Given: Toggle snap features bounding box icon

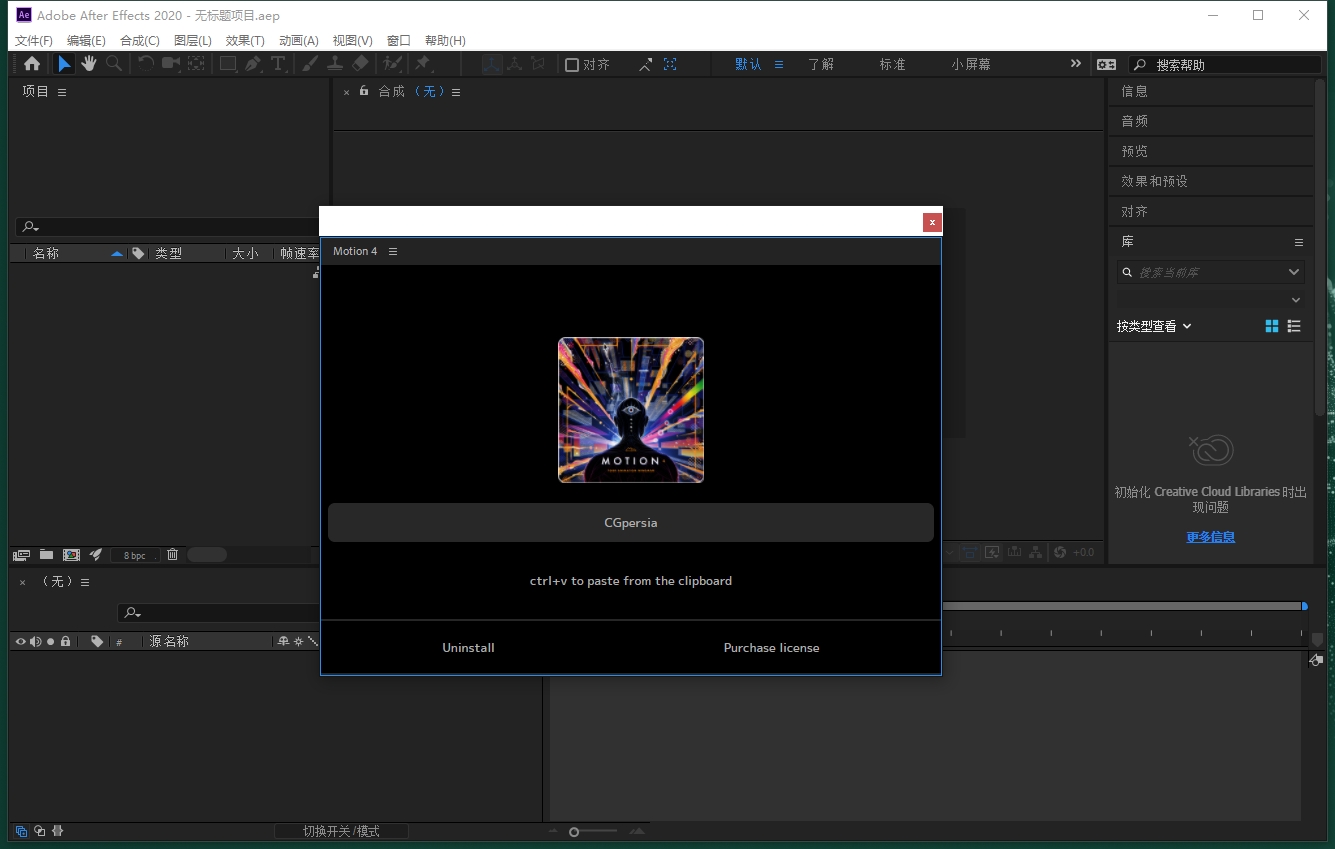Looking at the screenshot, I should pos(670,64).
